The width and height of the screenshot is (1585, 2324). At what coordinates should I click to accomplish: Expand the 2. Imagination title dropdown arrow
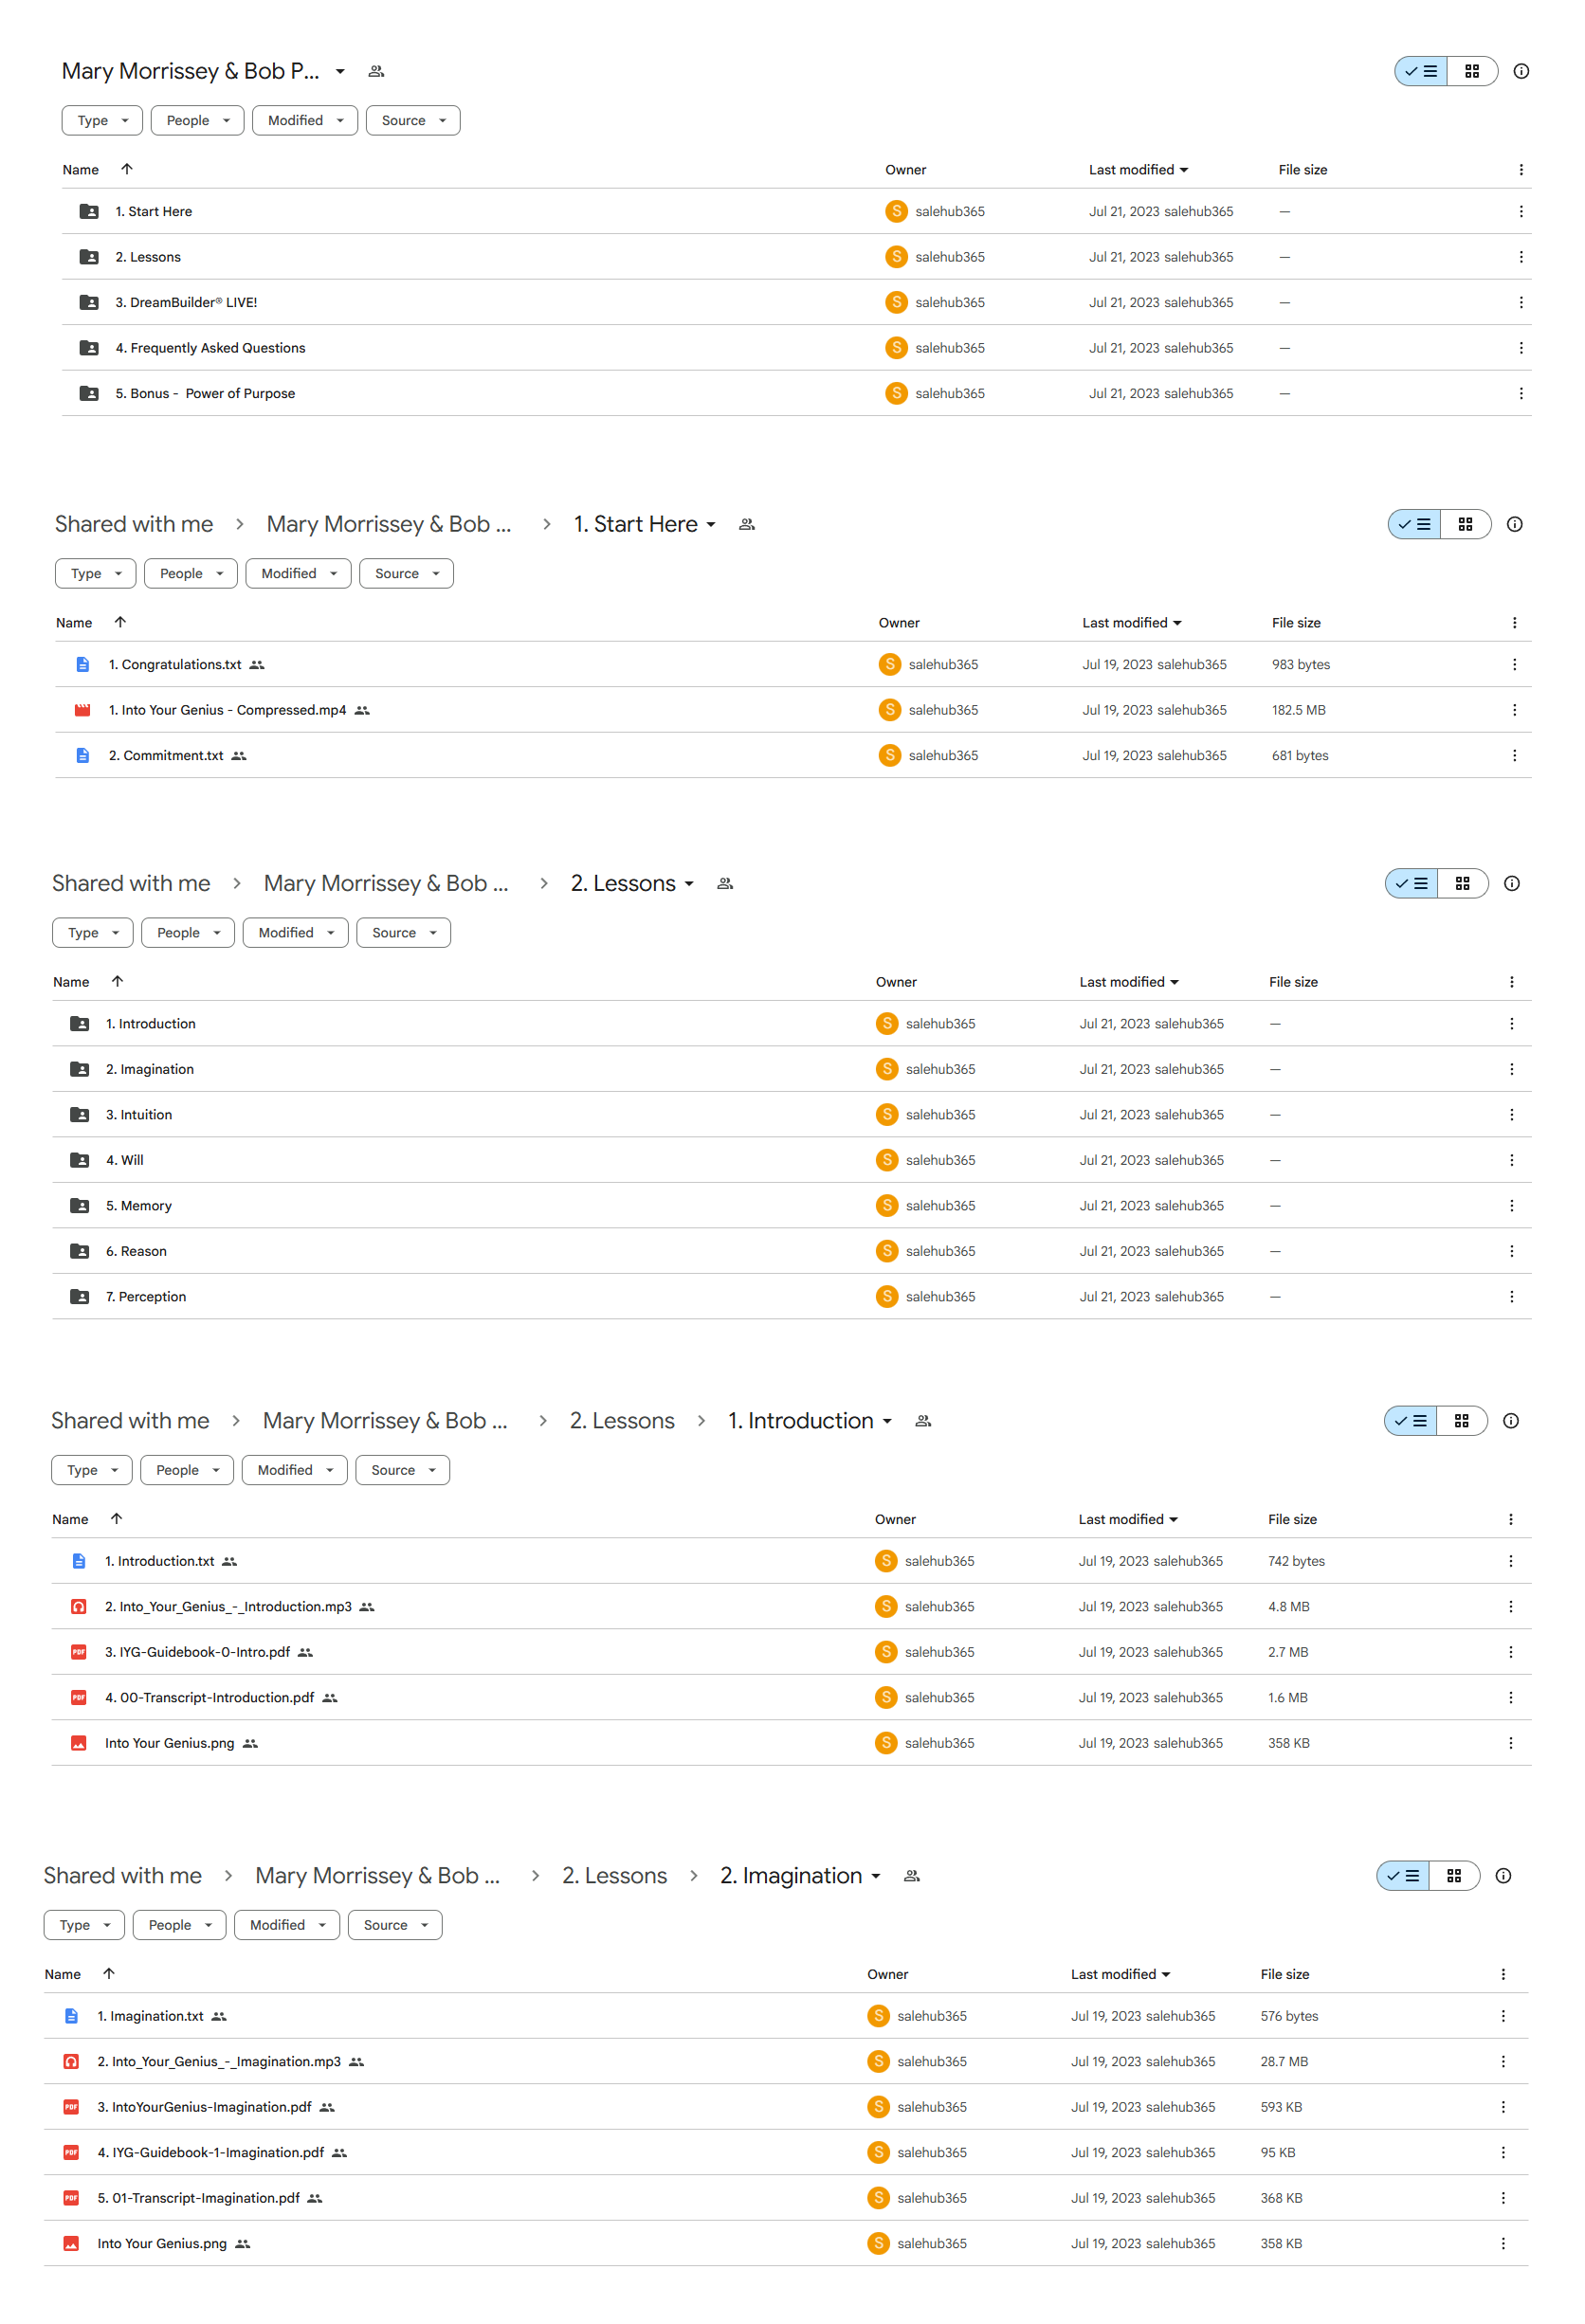point(876,1875)
